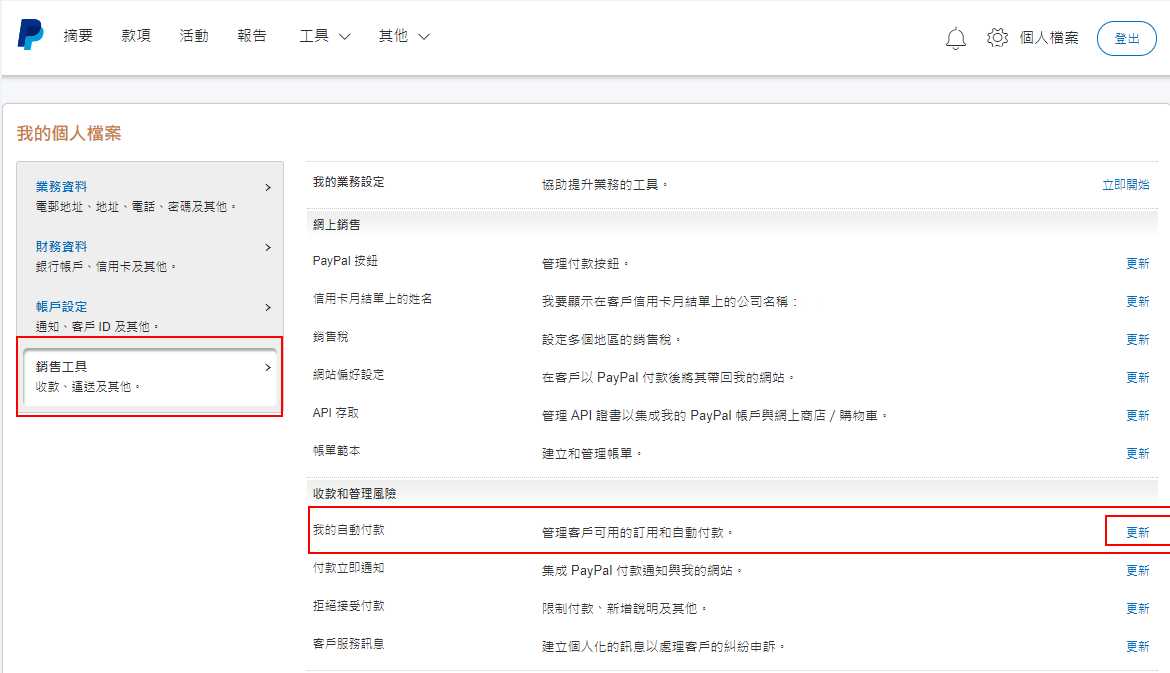1170x673 pixels.
Task: Click description 管理客戶可用的訂用和自動付款
Action: coord(637,533)
